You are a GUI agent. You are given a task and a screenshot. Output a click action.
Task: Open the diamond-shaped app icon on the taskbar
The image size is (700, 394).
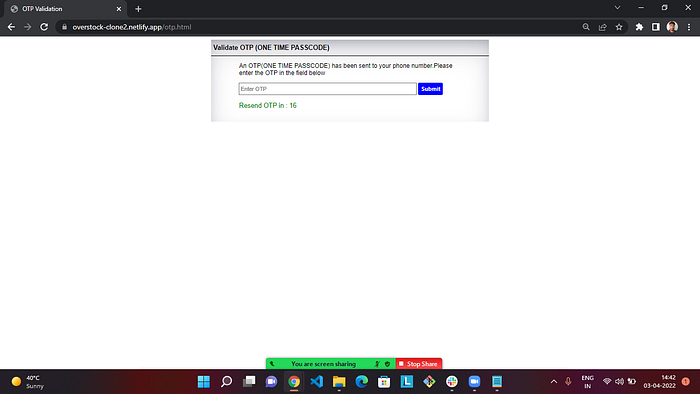(x=429, y=382)
